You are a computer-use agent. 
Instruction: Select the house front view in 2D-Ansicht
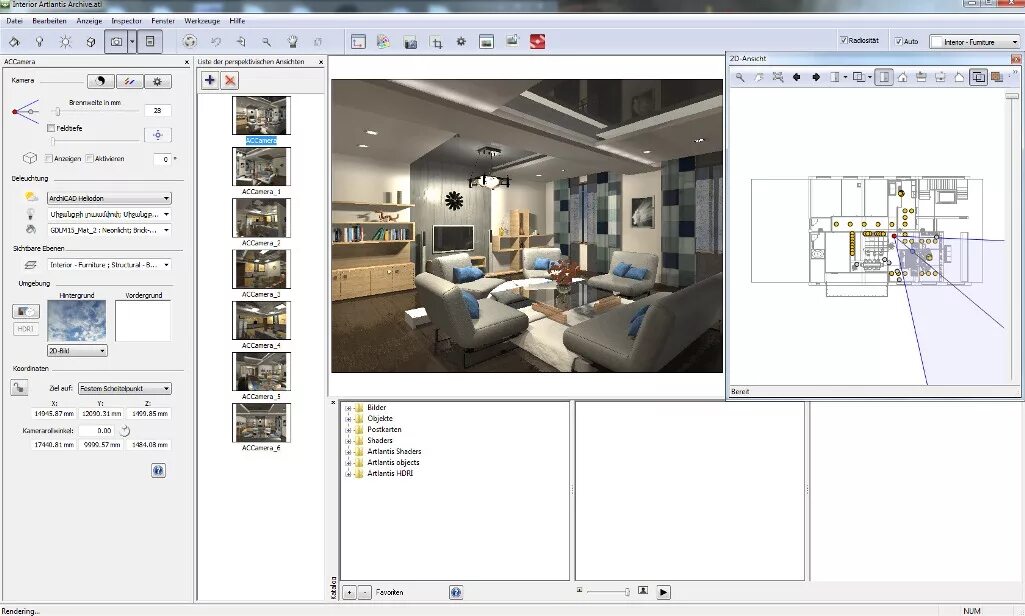point(902,77)
